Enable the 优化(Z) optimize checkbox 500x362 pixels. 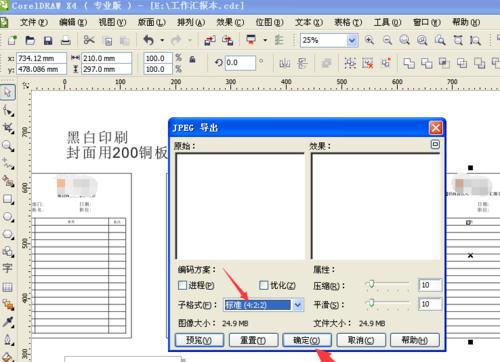(x=263, y=285)
